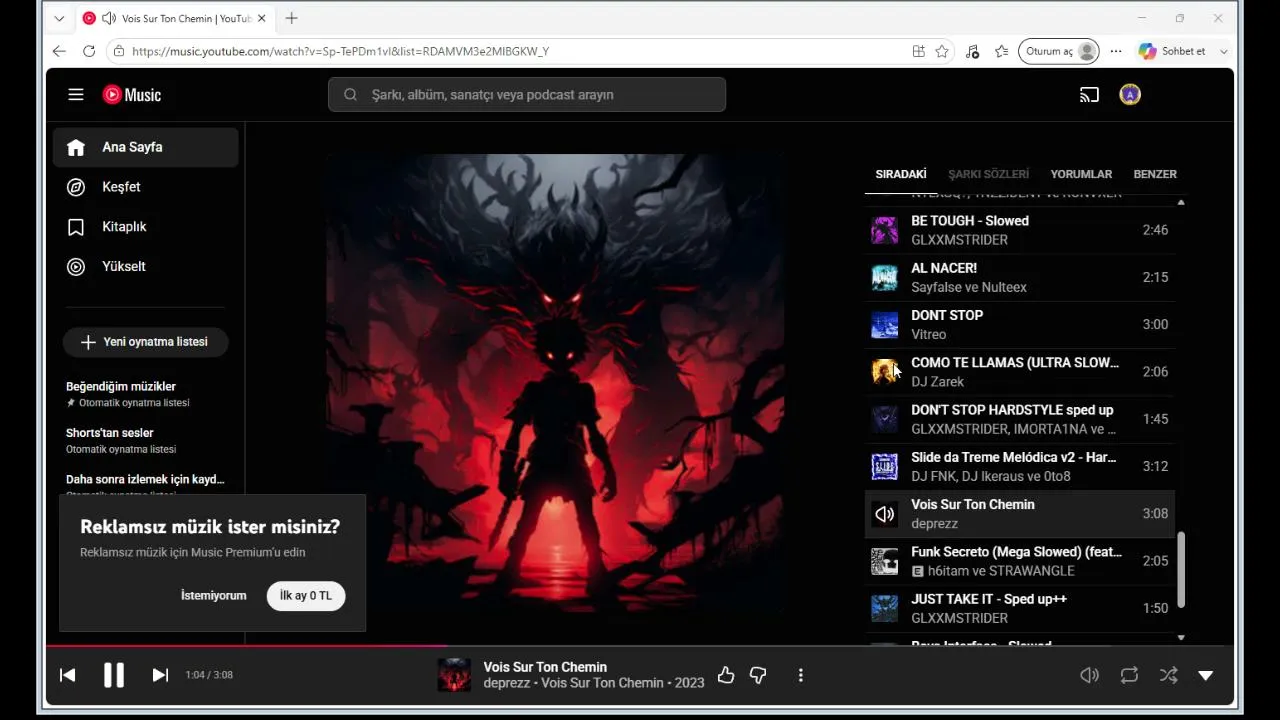The width and height of the screenshot is (1280, 720).
Task: Play Slide da Treme Melódica v2
Action: 1020,466
